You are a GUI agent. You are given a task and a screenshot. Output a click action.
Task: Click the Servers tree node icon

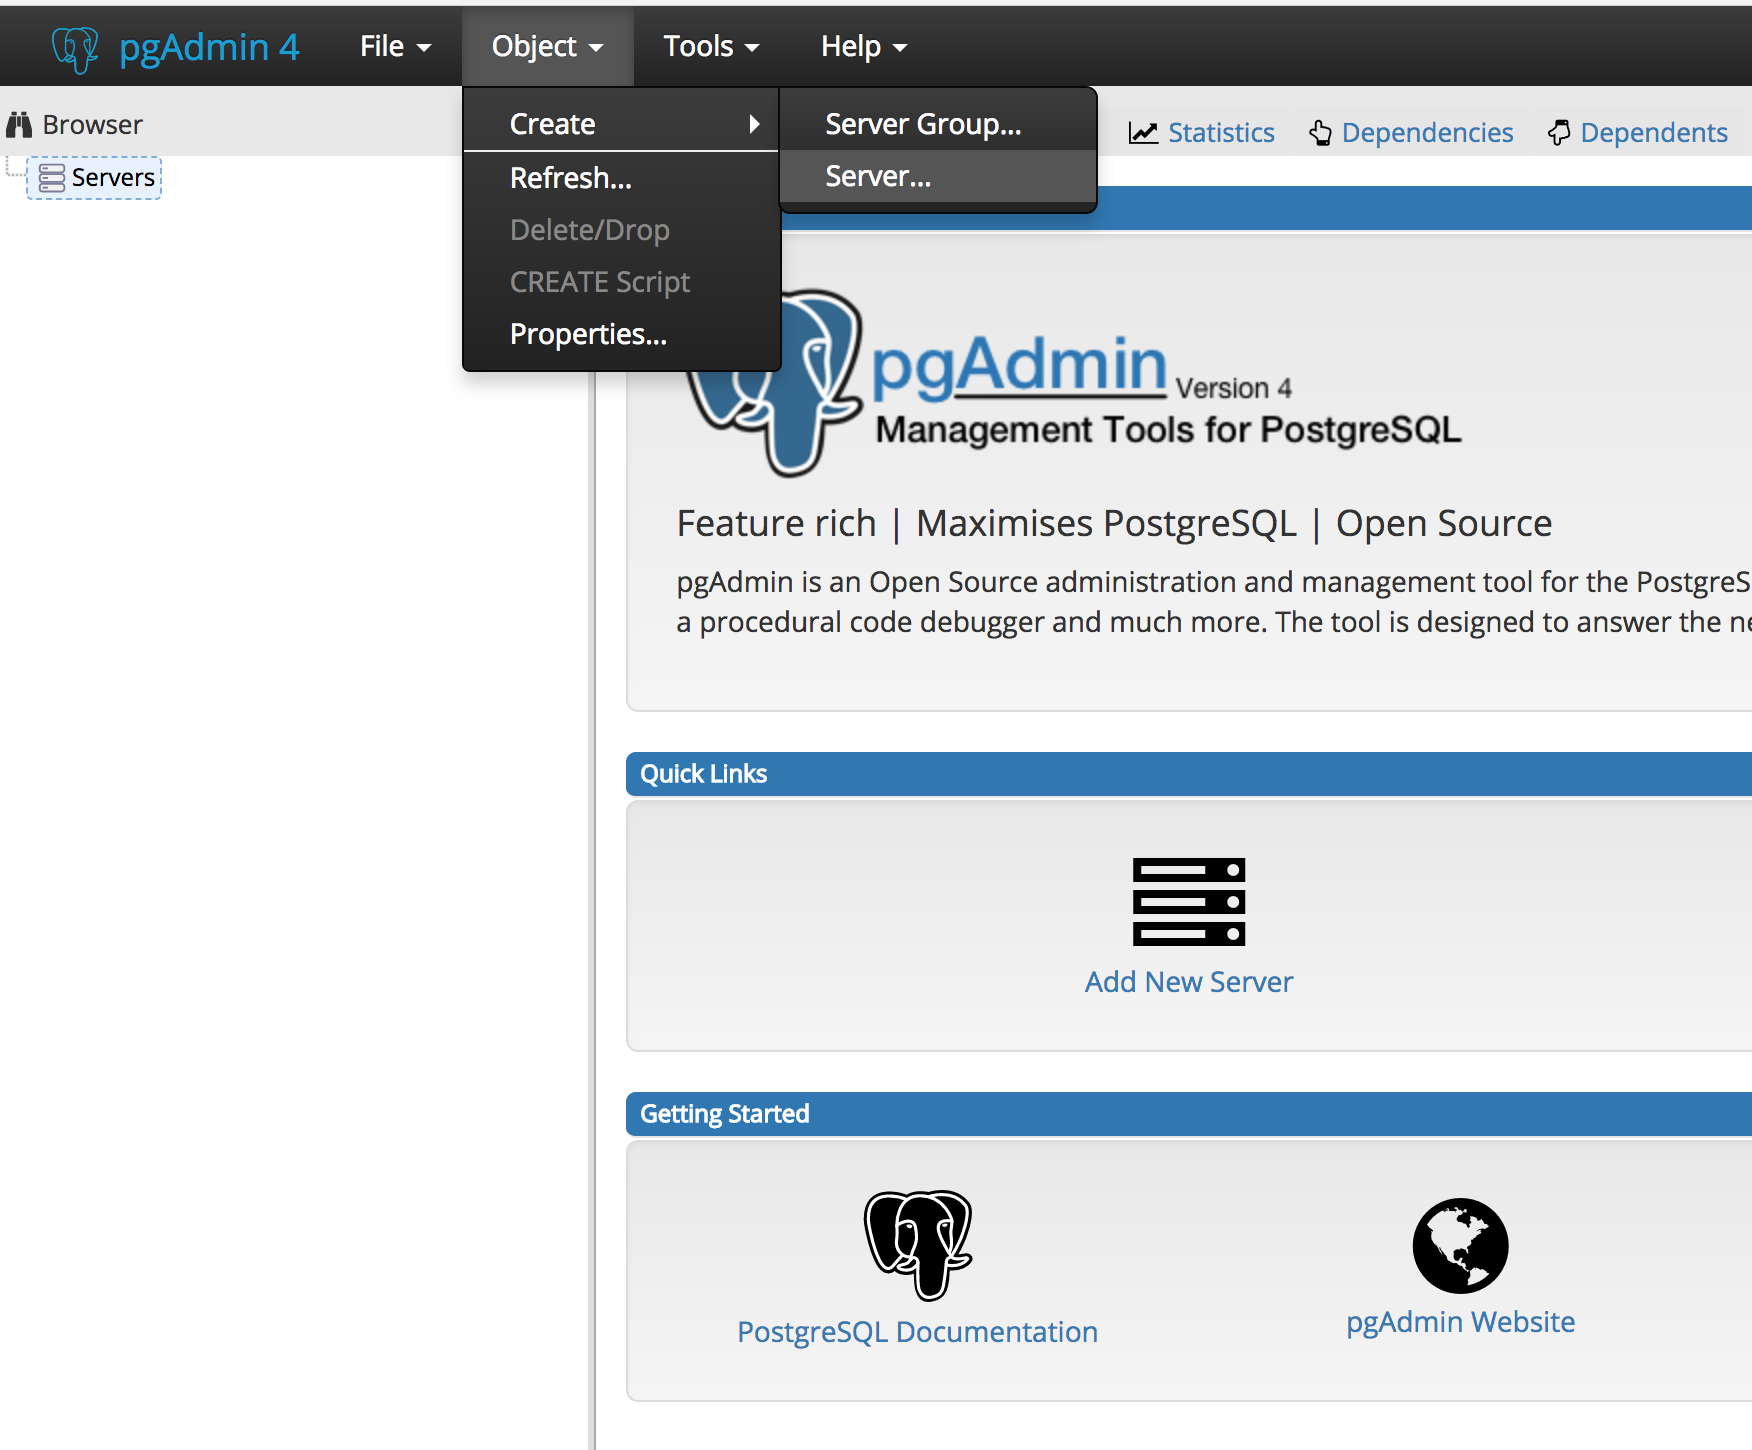[52, 178]
